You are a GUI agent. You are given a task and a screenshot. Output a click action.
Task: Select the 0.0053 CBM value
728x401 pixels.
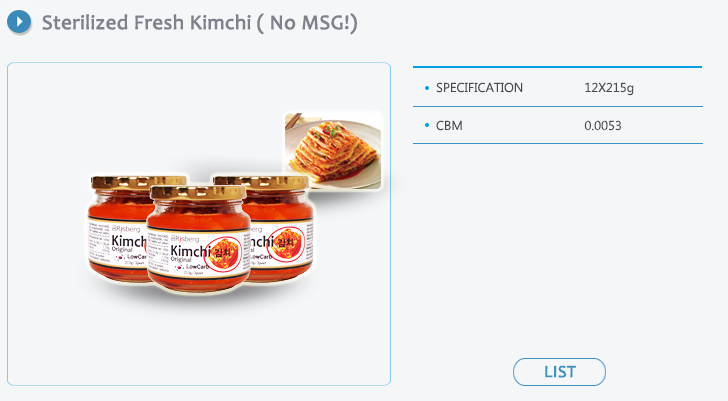point(603,126)
